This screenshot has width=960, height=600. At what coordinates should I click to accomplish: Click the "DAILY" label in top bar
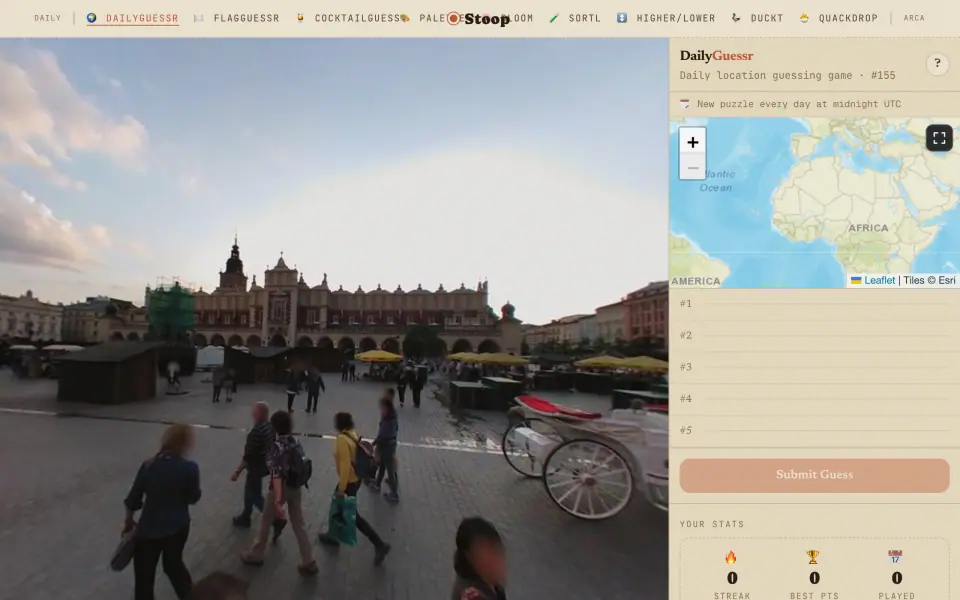pos(48,18)
